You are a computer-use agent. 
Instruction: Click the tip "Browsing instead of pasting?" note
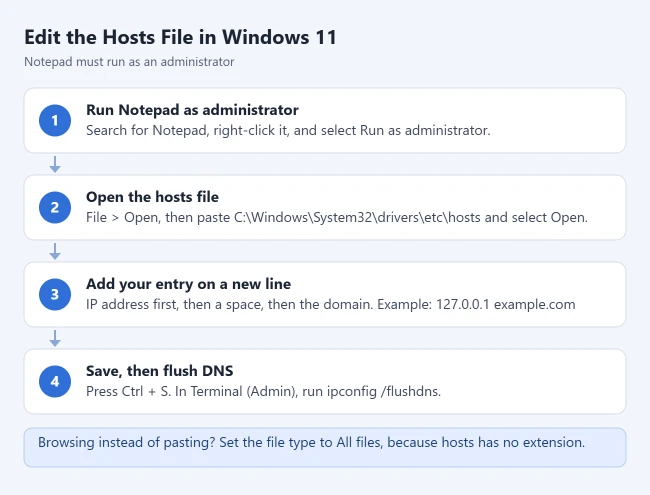pyautogui.click(x=325, y=447)
